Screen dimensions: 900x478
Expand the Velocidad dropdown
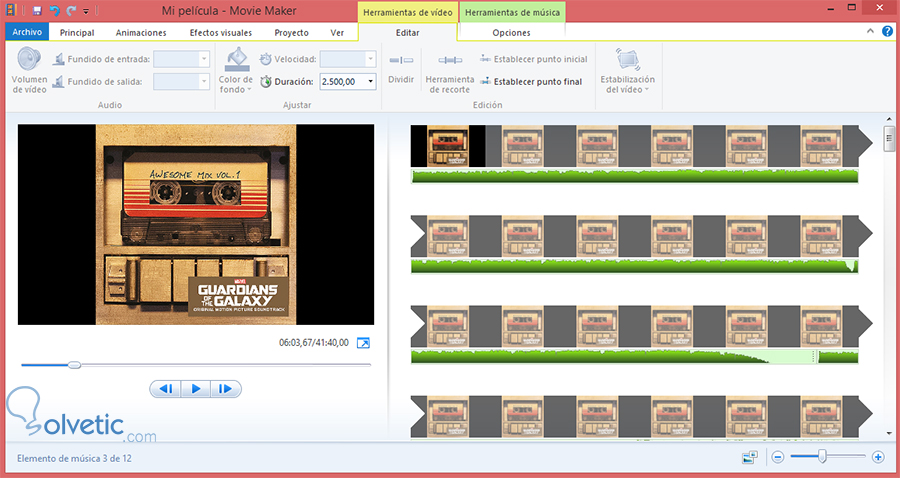(x=370, y=59)
